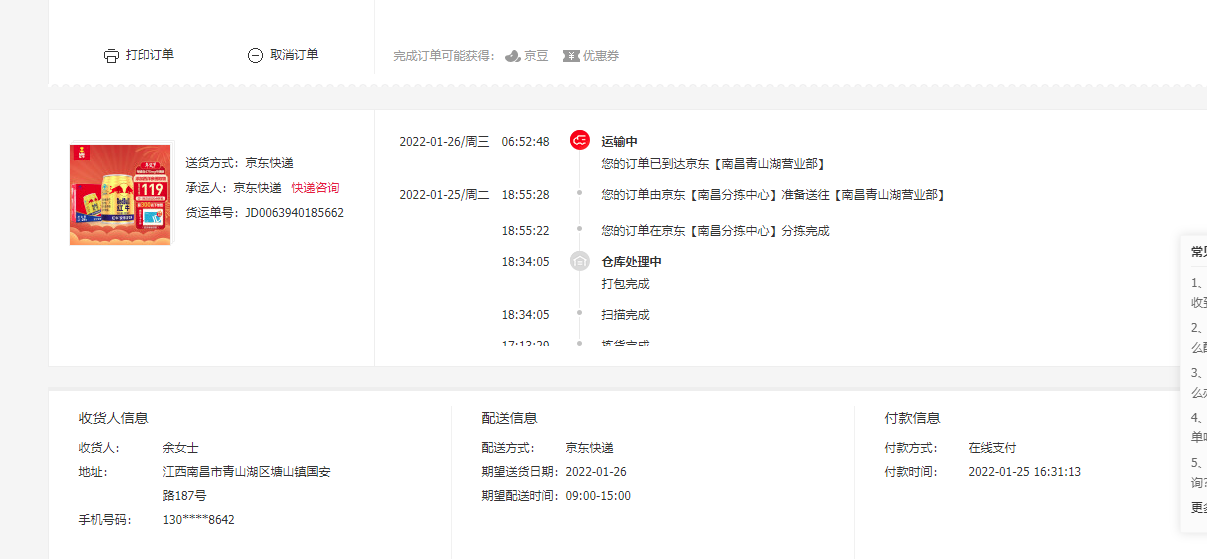
Task: Click the 06:52:48 timestamp
Action: [525, 142]
